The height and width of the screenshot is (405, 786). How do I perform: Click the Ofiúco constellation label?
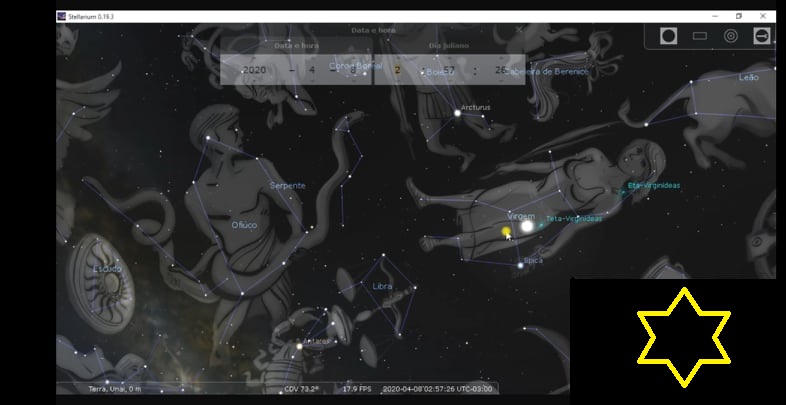point(244,225)
